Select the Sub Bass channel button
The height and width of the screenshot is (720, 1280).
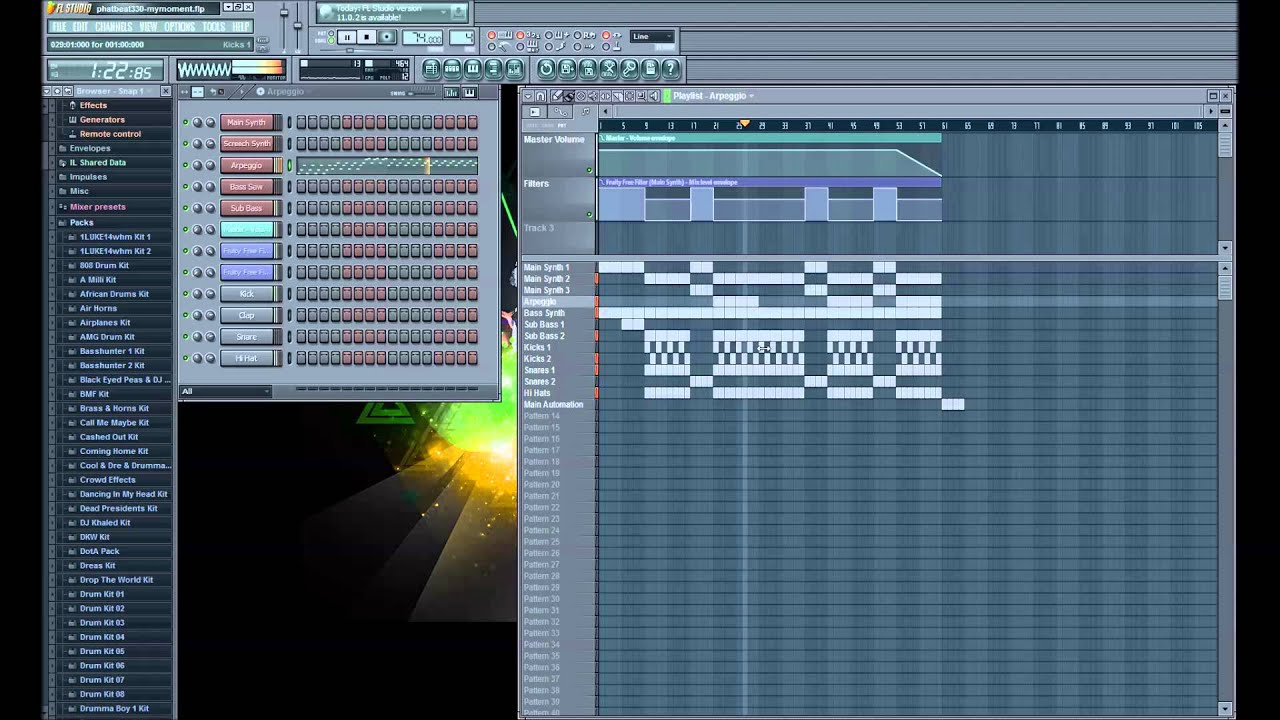point(246,209)
